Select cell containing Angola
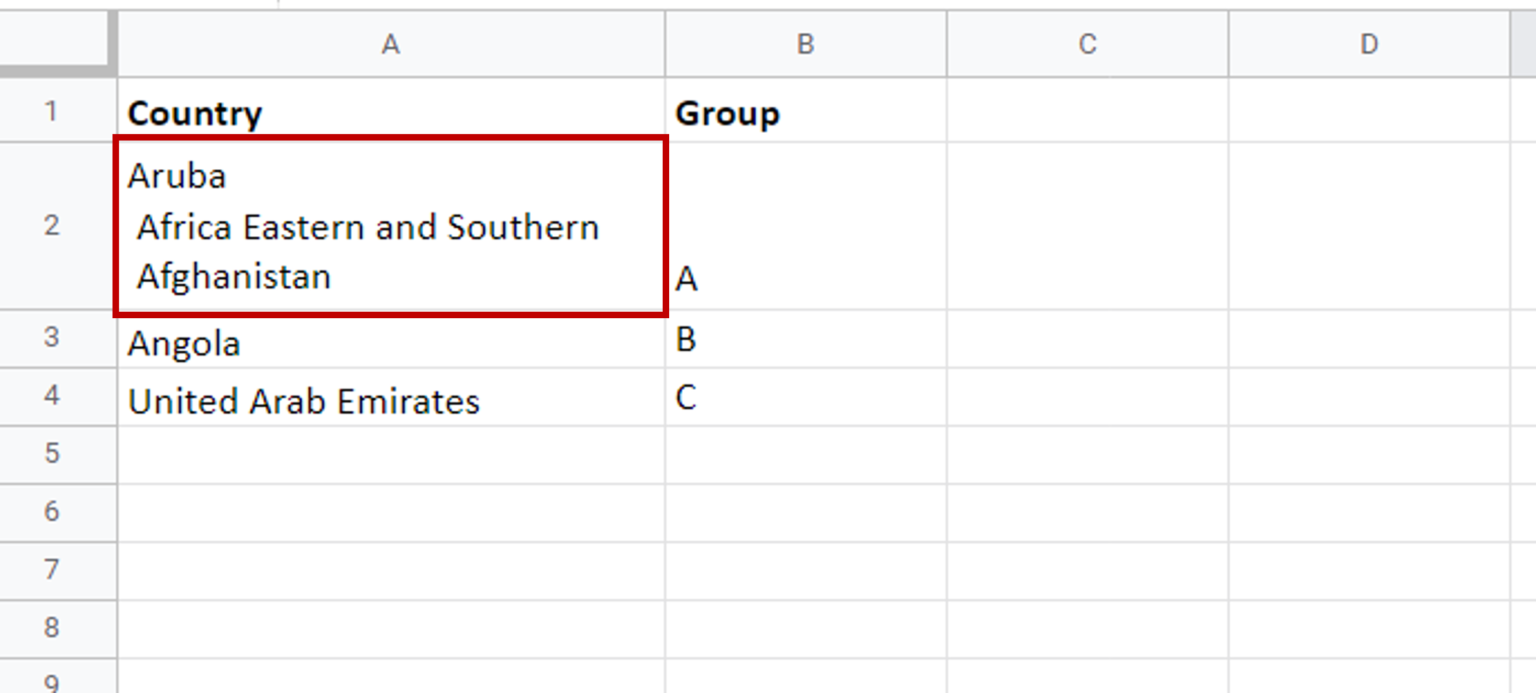This screenshot has height=693, width=1536. [x=391, y=339]
